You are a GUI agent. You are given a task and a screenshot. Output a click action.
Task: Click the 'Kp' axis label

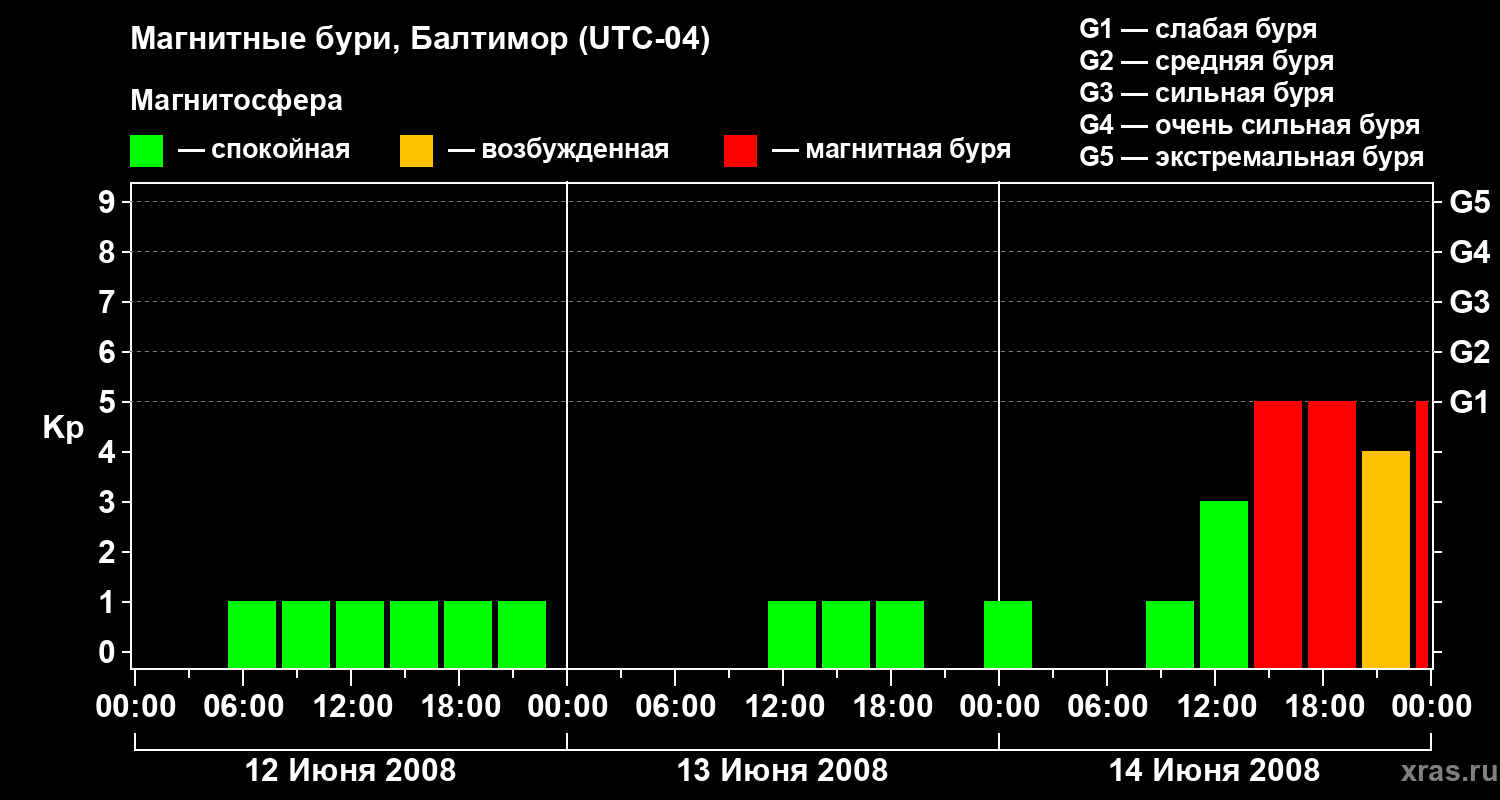pyautogui.click(x=63, y=428)
